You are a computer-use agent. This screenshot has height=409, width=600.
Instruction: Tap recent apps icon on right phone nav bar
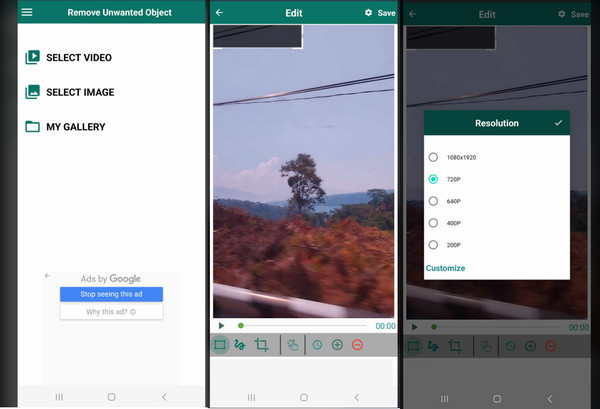click(x=445, y=399)
